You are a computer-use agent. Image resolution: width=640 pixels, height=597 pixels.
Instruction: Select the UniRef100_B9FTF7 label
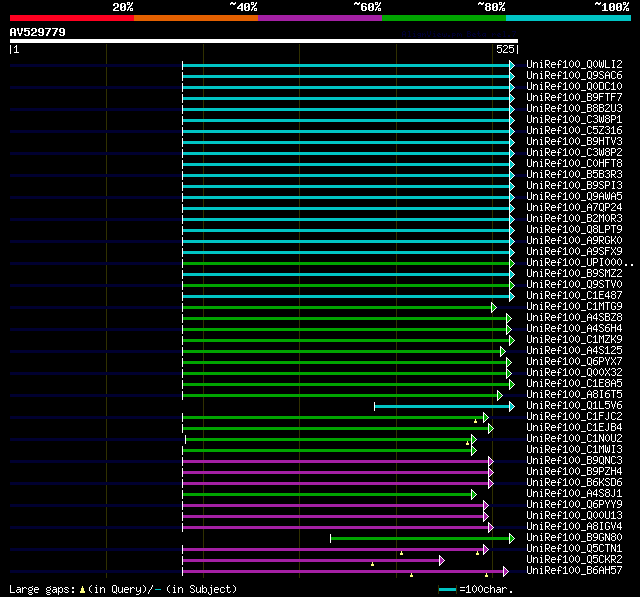574,98
